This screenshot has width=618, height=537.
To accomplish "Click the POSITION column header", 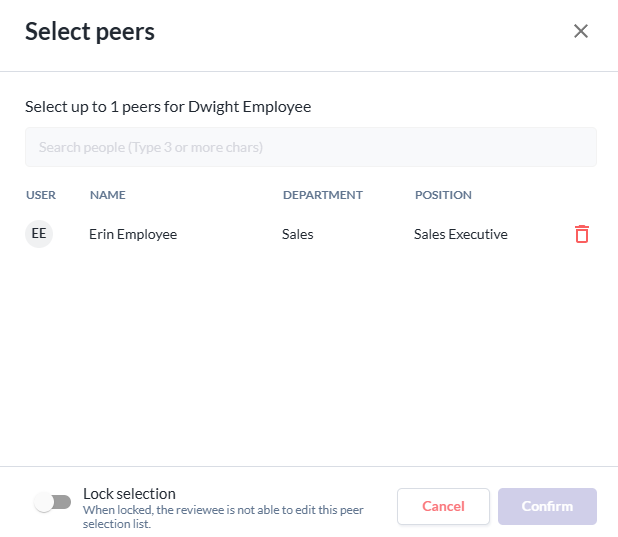I will [443, 195].
